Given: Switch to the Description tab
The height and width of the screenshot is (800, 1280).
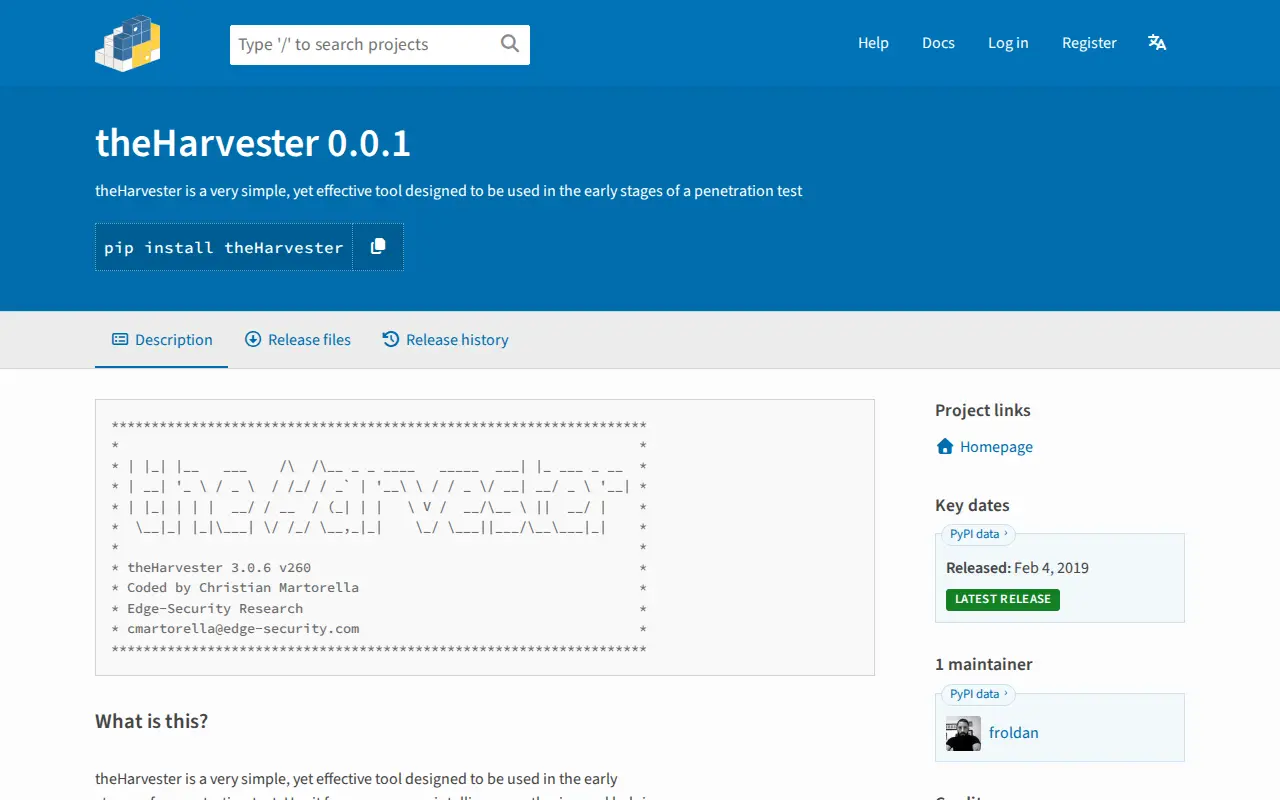Looking at the screenshot, I should (x=162, y=340).
